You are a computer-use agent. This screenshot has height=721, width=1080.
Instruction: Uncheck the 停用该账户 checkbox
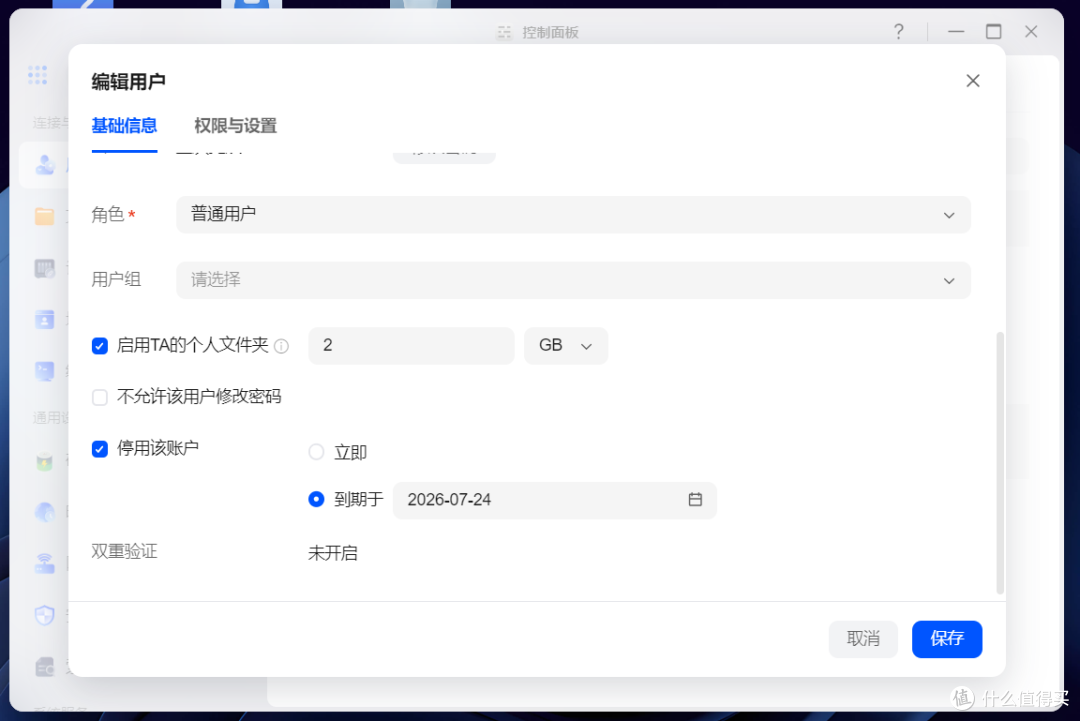(100, 449)
